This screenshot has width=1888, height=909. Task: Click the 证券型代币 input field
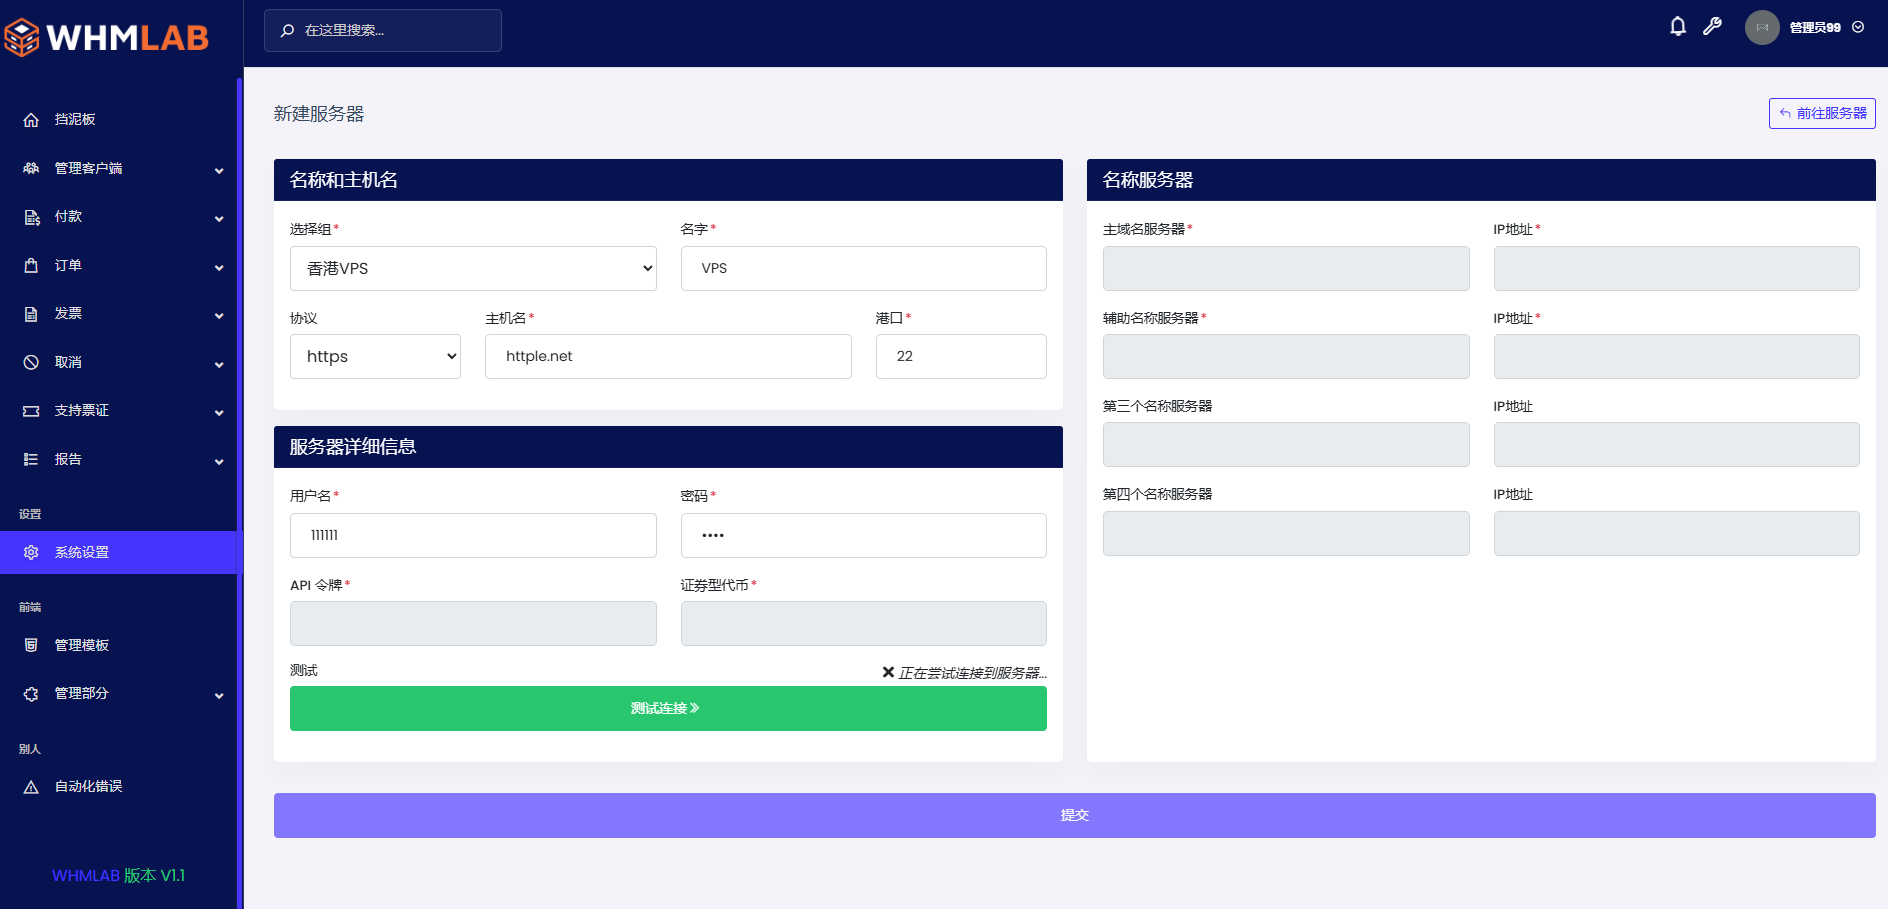[864, 623]
